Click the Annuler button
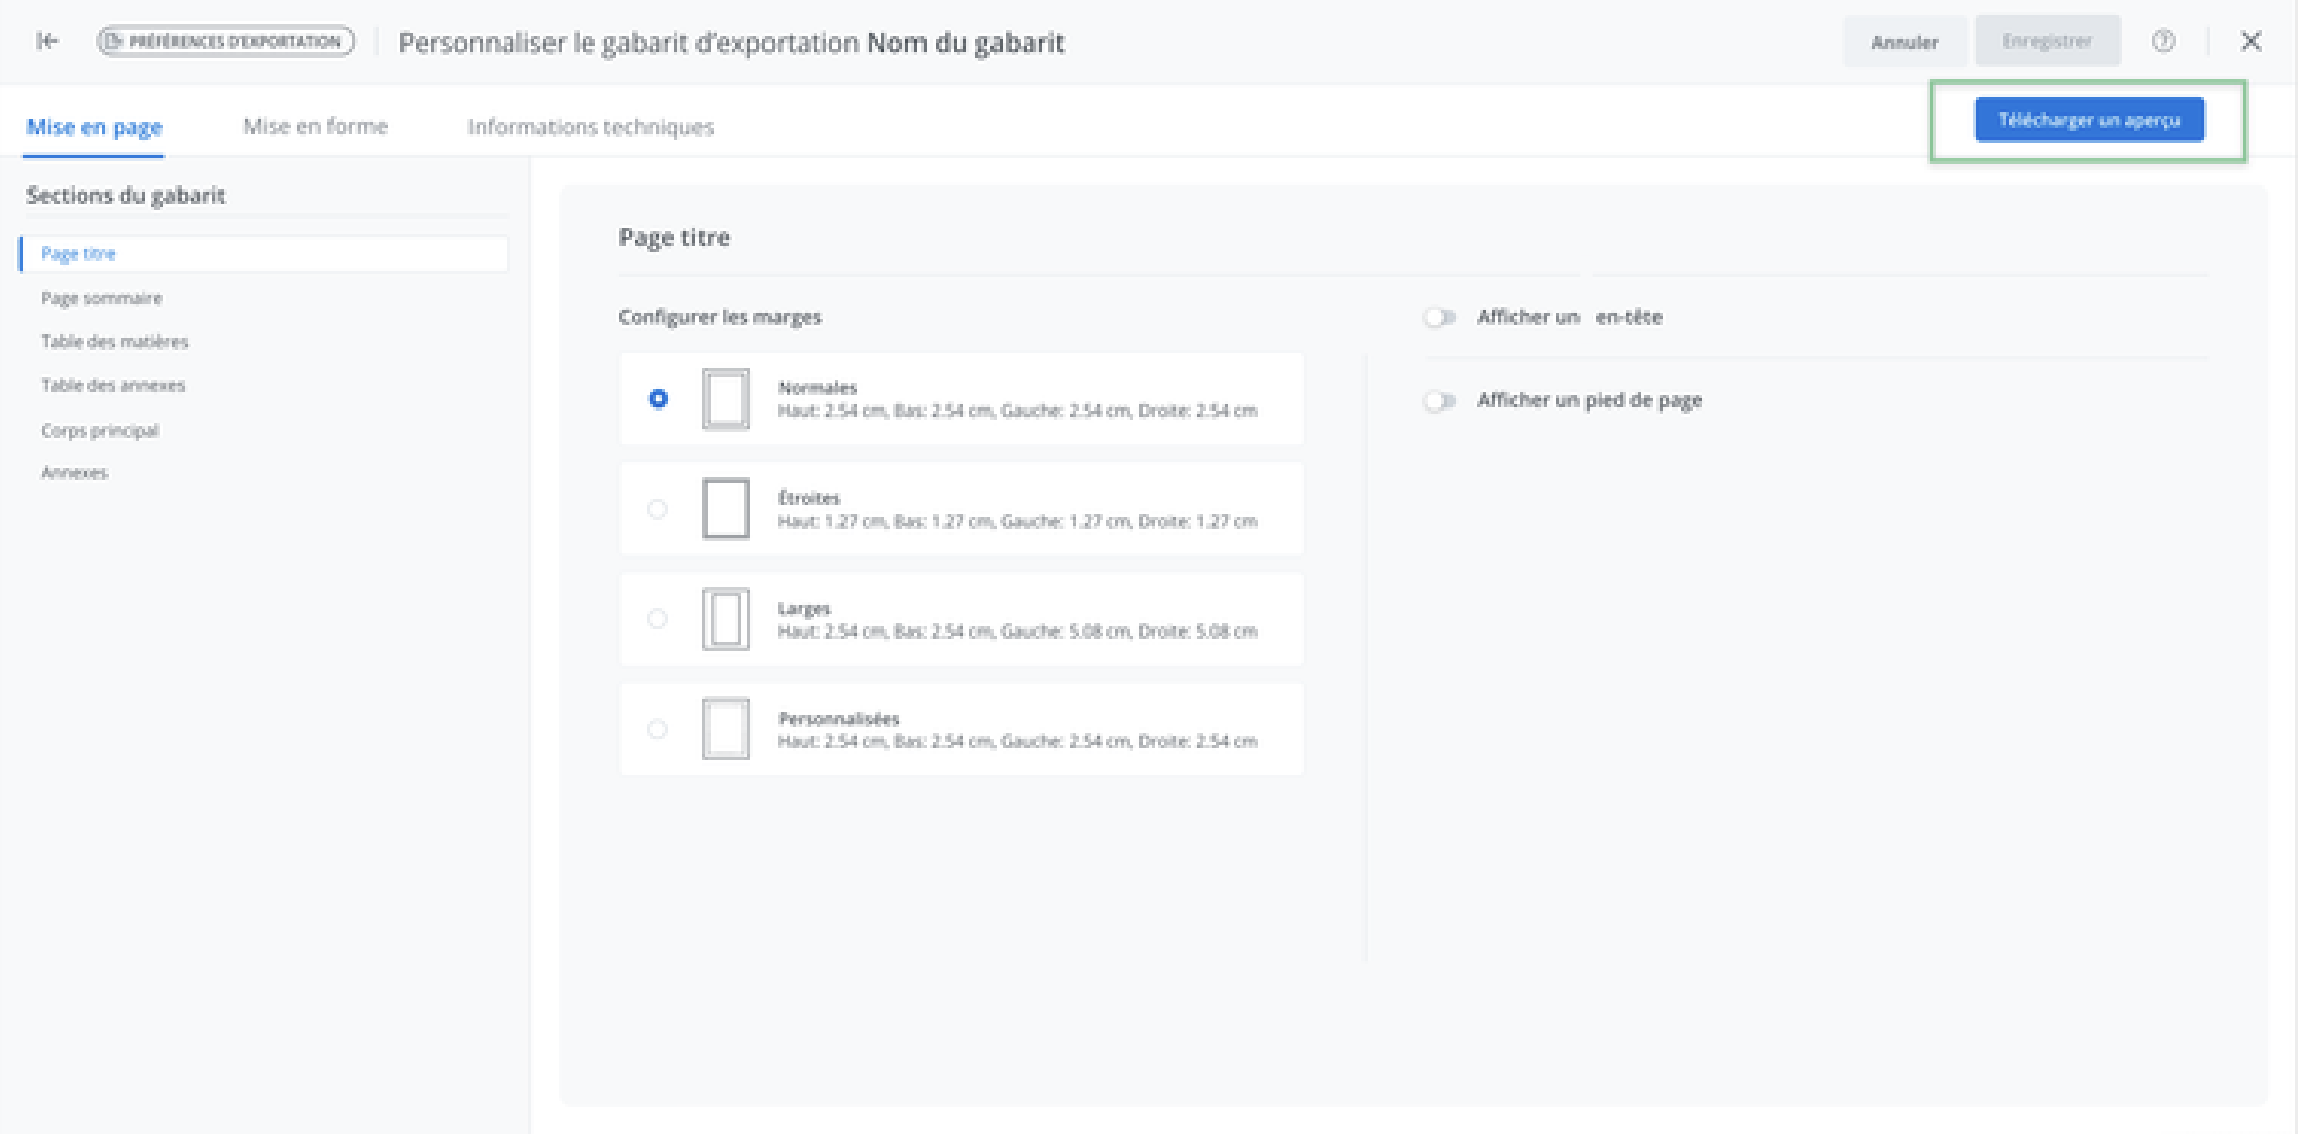The width and height of the screenshot is (2298, 1134). point(1904,42)
